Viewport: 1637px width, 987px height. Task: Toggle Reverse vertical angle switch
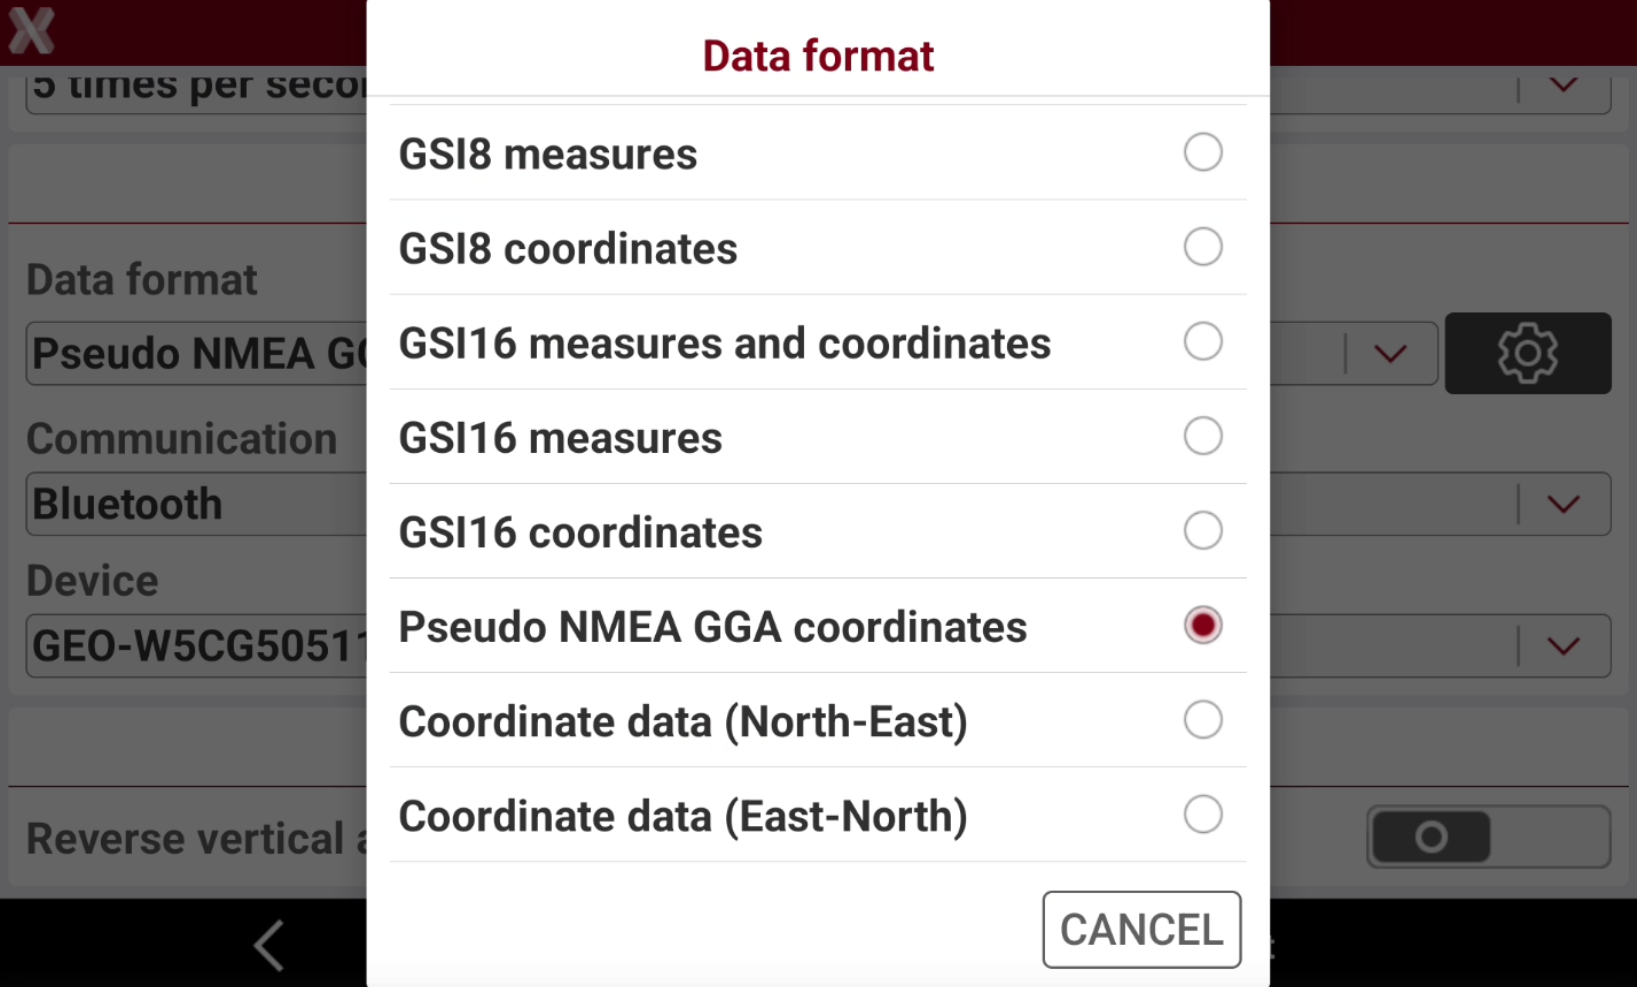pyautogui.click(x=1488, y=837)
